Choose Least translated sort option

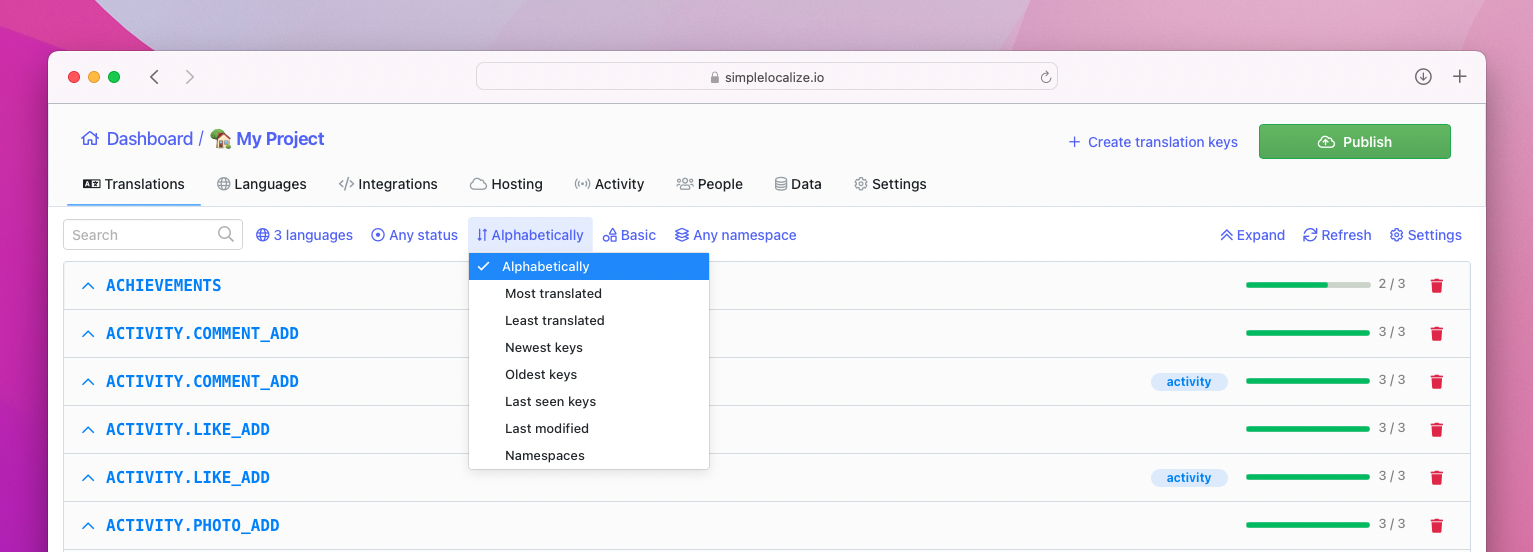[589, 321]
